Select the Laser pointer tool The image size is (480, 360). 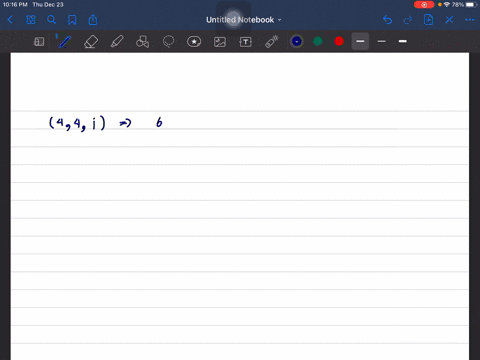click(x=272, y=42)
